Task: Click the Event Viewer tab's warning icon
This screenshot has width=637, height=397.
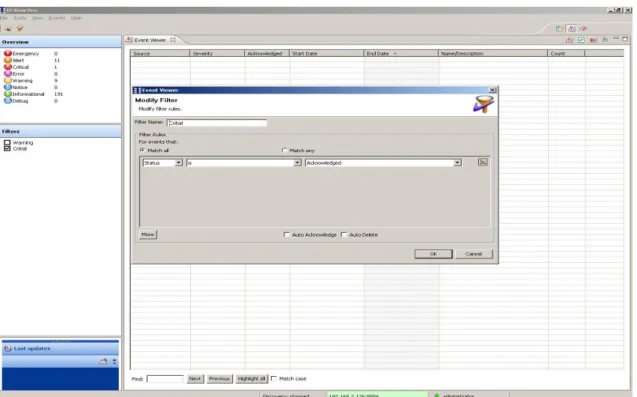Action: 129,40
